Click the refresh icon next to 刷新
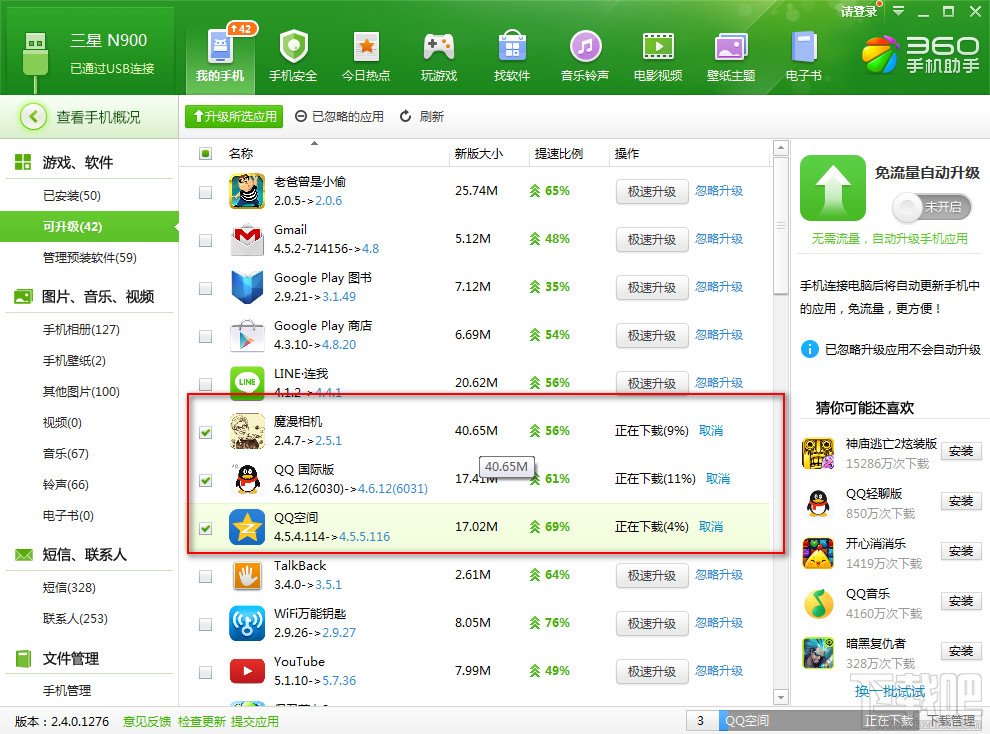The width and height of the screenshot is (990, 734). [405, 116]
